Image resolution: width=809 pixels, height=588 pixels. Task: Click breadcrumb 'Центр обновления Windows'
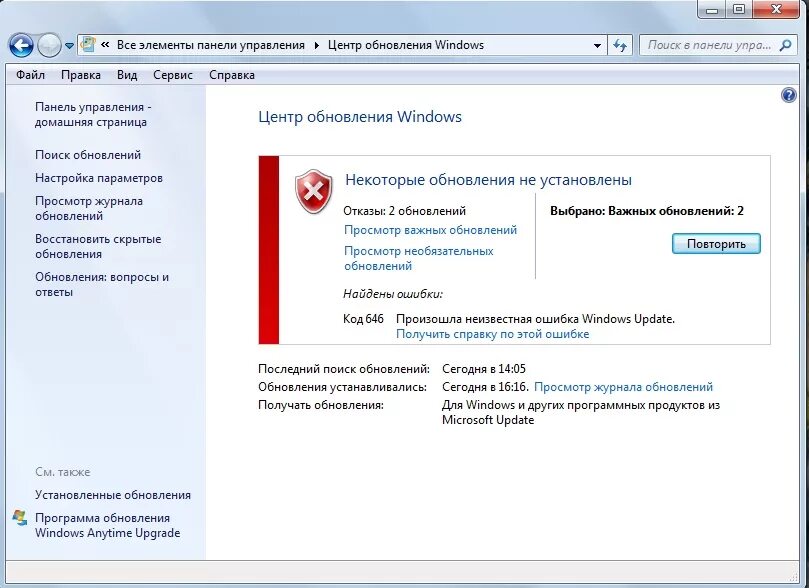(x=406, y=45)
